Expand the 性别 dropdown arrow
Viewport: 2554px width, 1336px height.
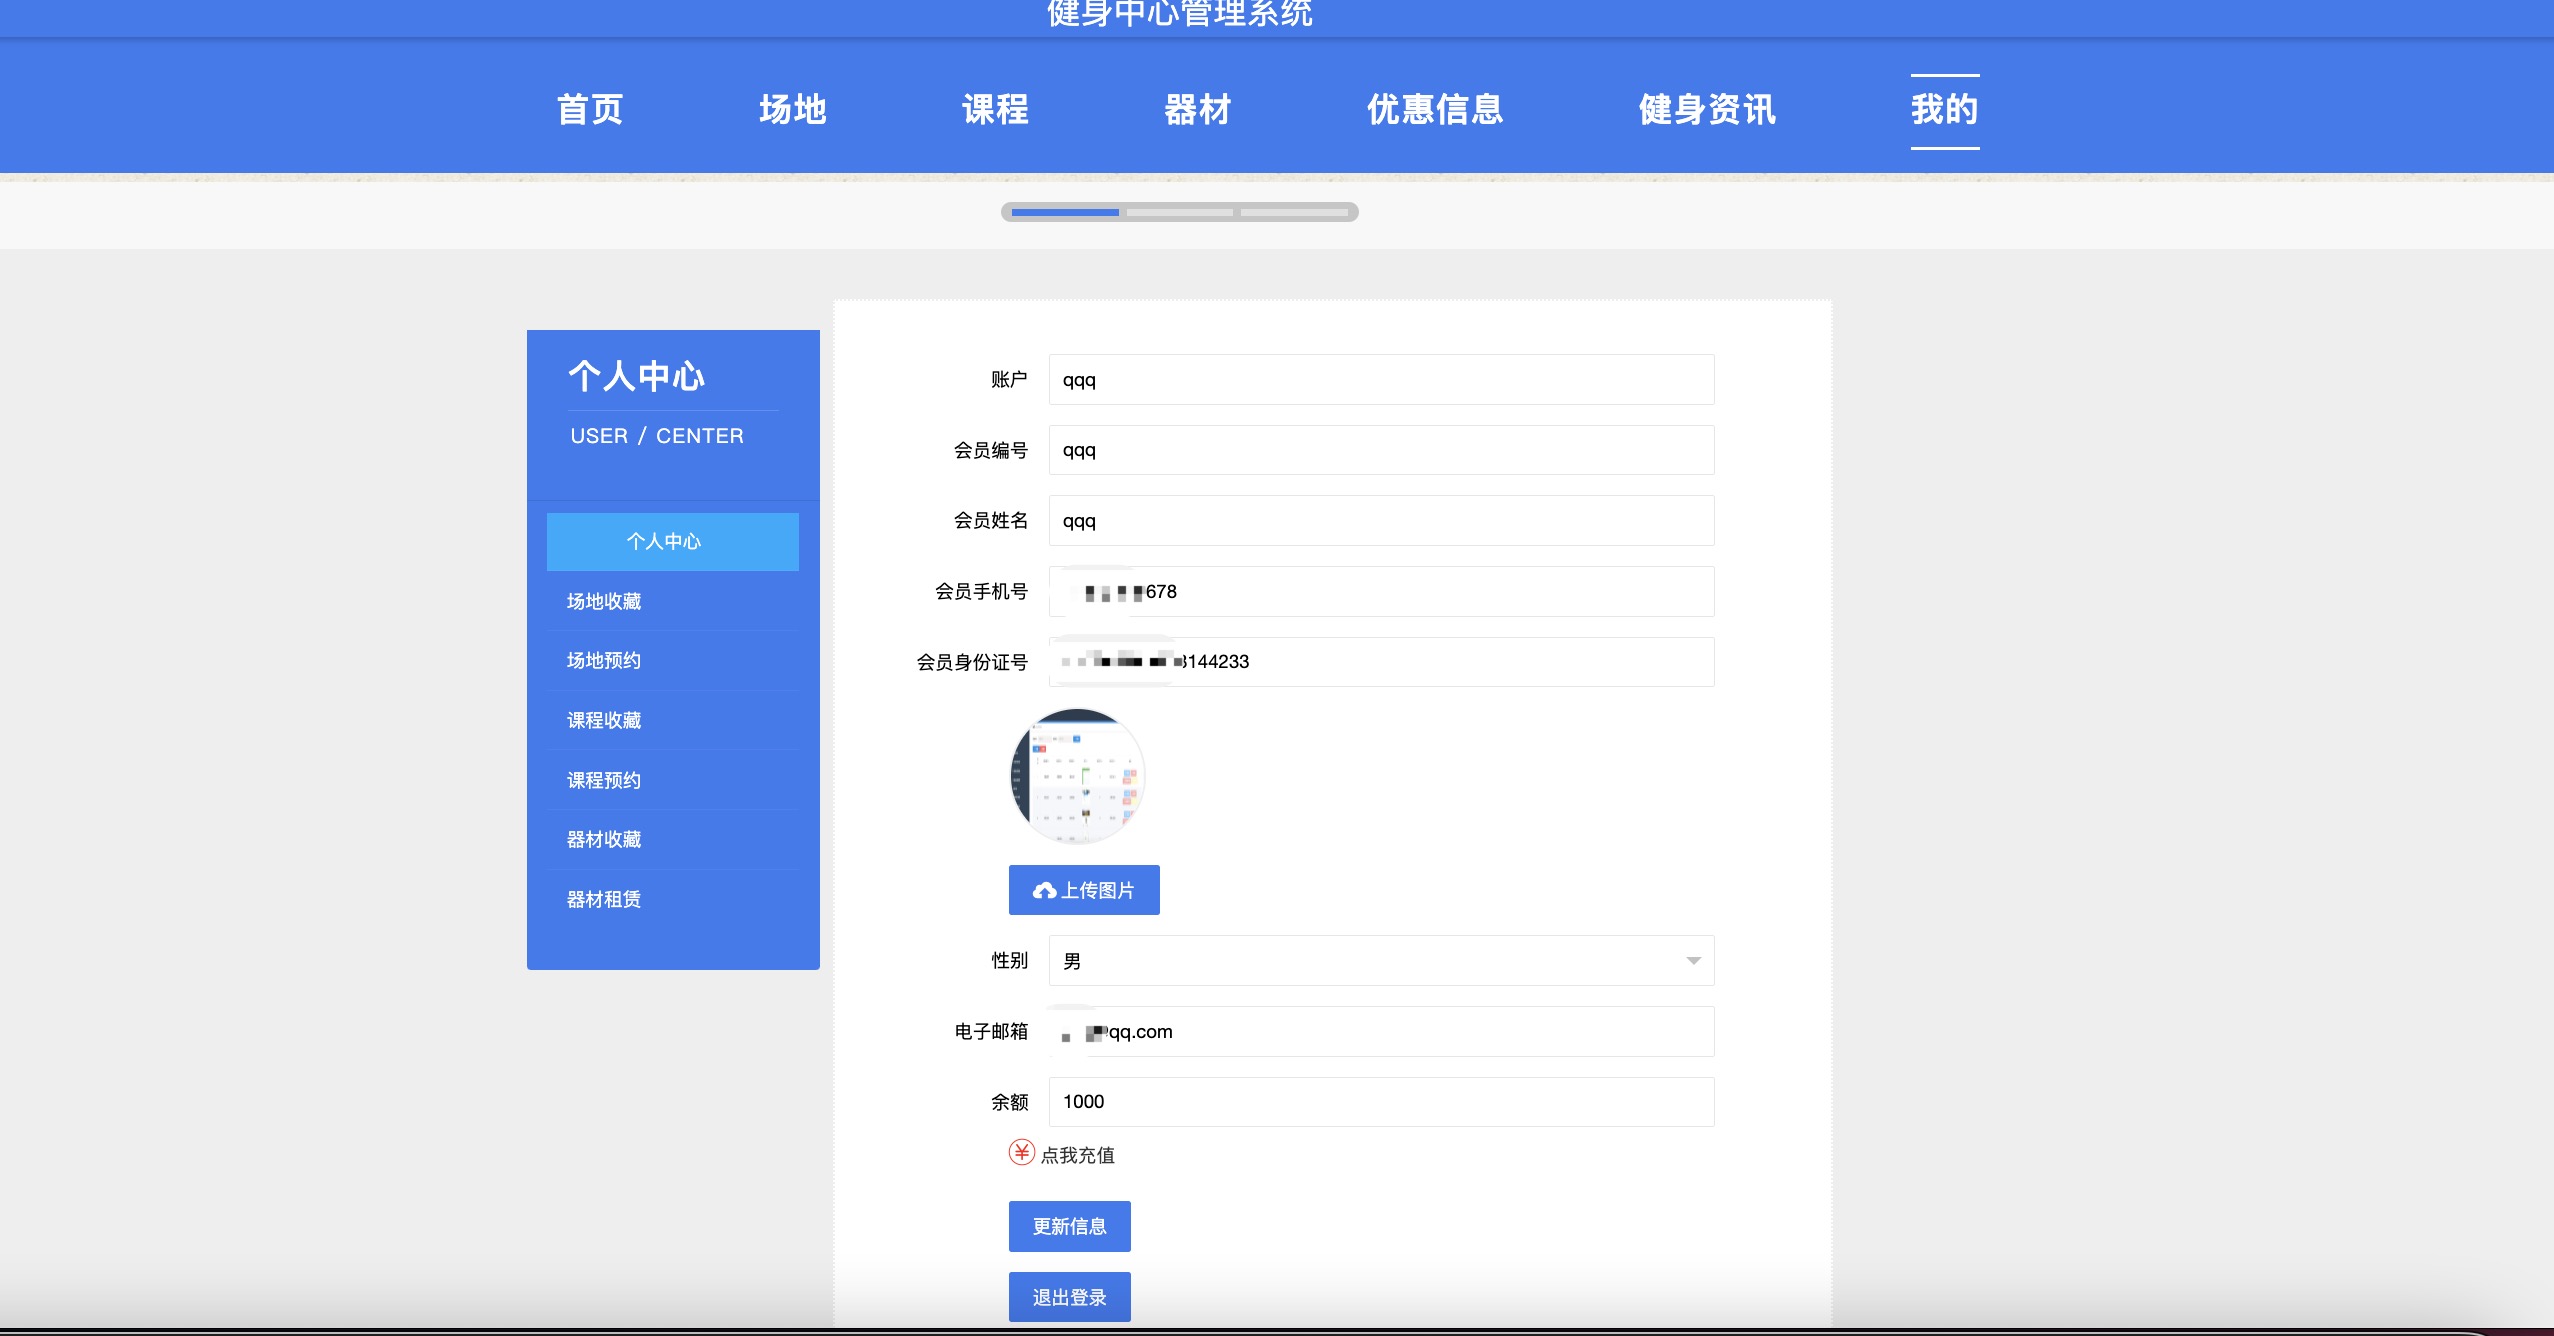tap(1693, 961)
